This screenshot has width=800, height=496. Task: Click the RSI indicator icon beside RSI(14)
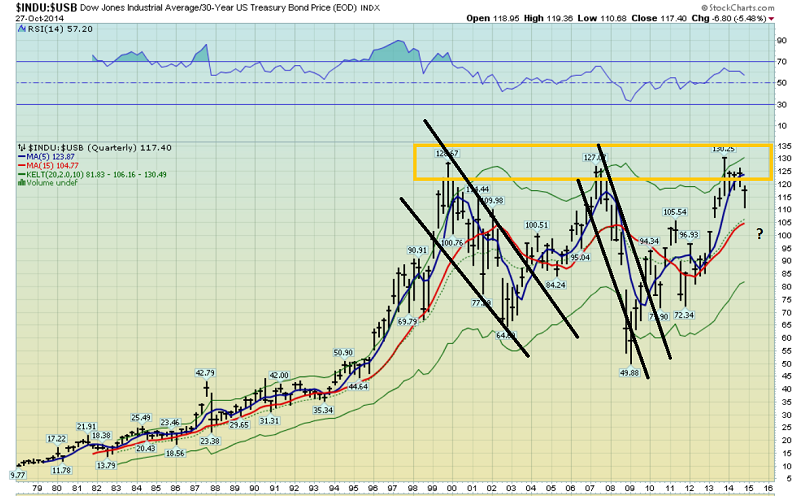coord(22,29)
